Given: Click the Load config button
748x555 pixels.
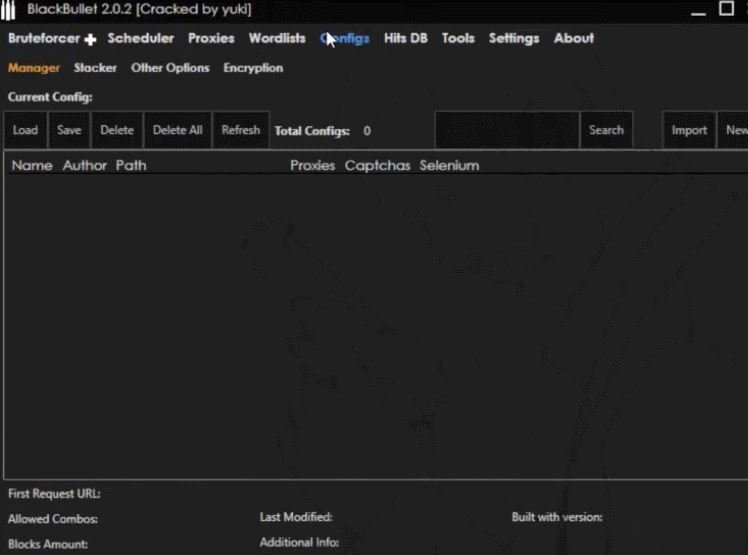Looking at the screenshot, I should [25, 130].
